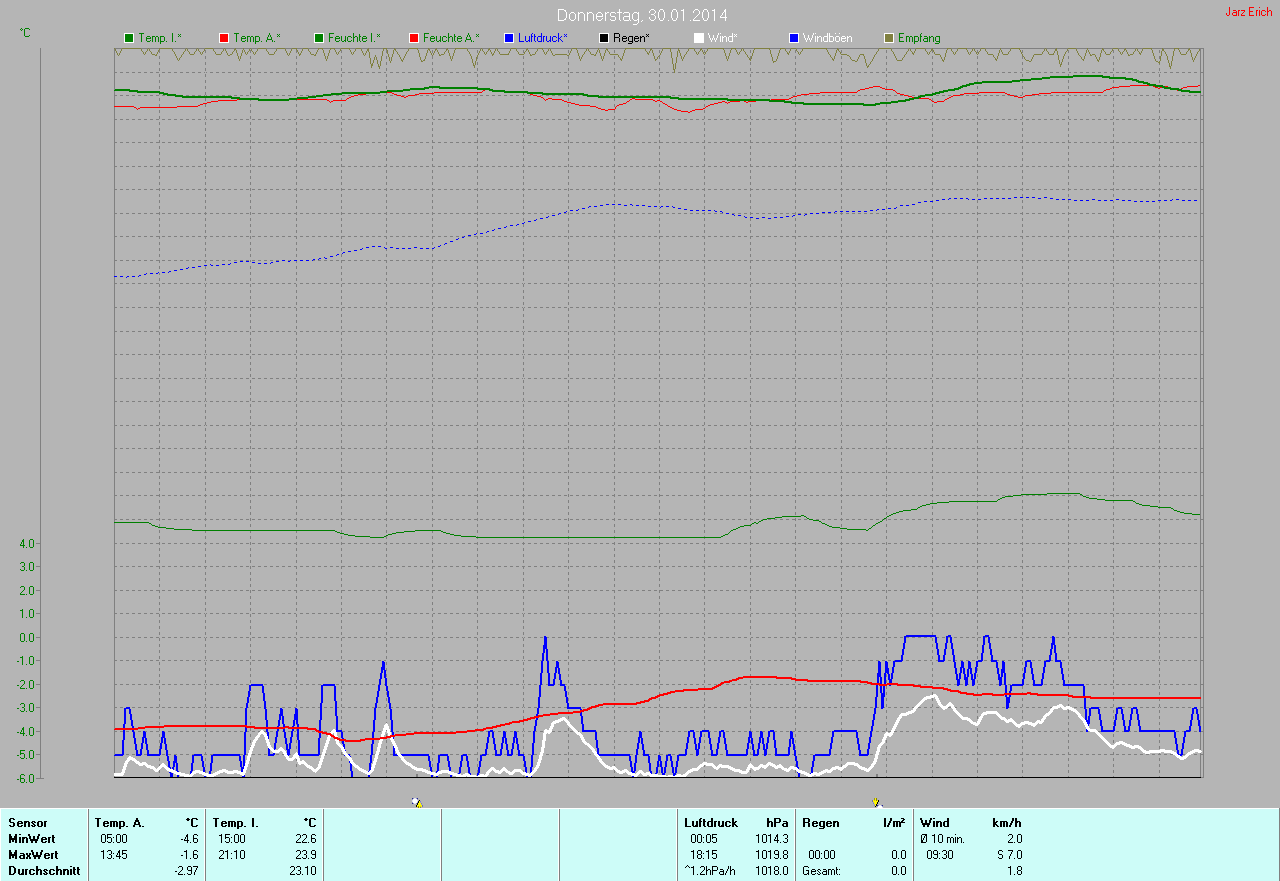This screenshot has height=881, width=1280.
Task: Click the S 7.0 wind maximum value
Action: tap(1008, 855)
